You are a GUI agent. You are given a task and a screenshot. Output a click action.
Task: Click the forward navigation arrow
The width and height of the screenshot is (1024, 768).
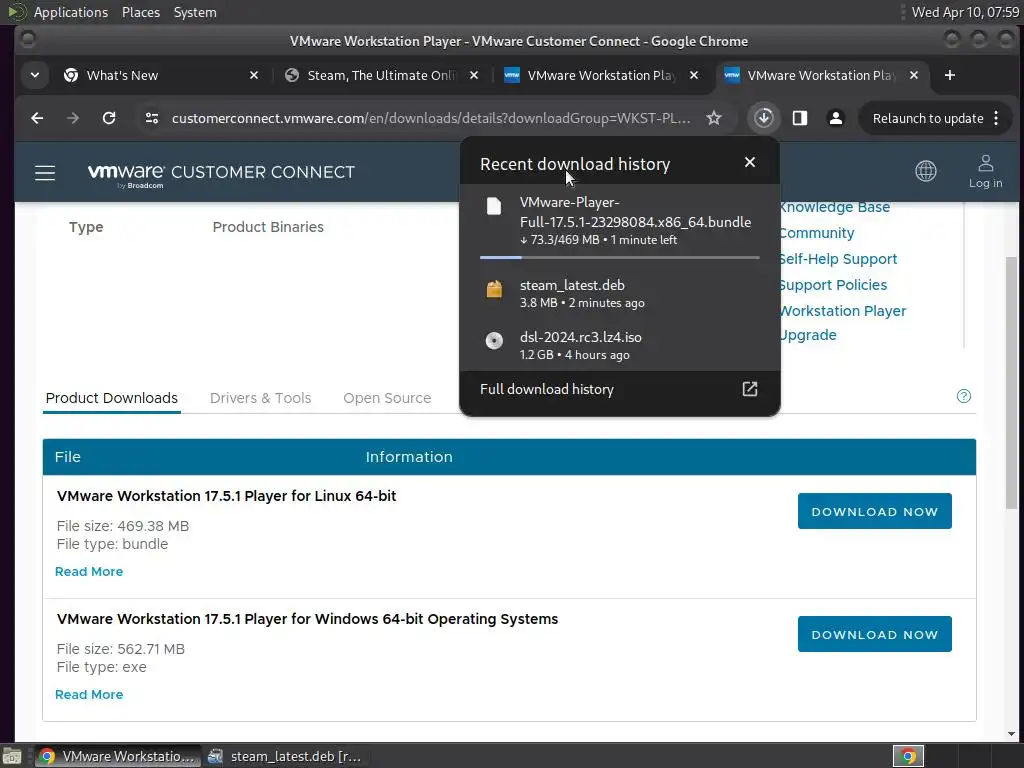[72, 118]
